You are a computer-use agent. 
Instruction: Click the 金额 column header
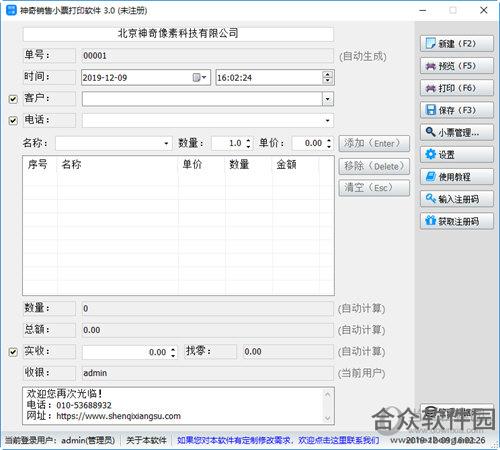coord(295,164)
